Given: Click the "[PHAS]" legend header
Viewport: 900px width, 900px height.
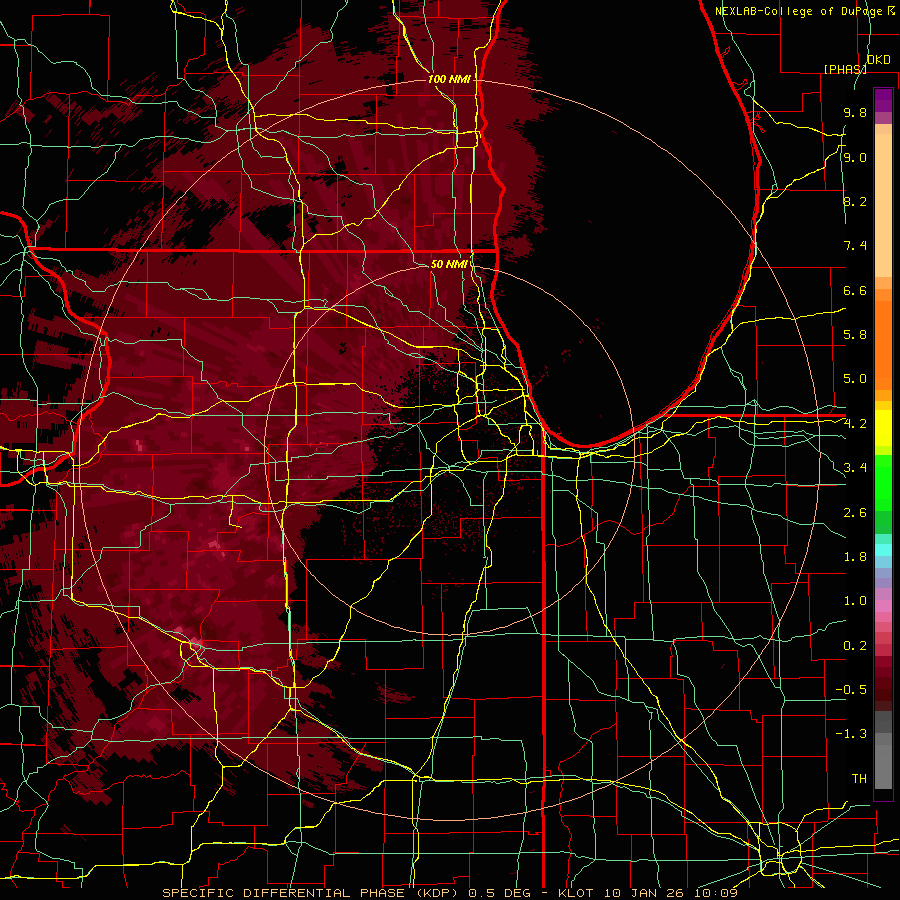Looking at the screenshot, I should (845, 69).
